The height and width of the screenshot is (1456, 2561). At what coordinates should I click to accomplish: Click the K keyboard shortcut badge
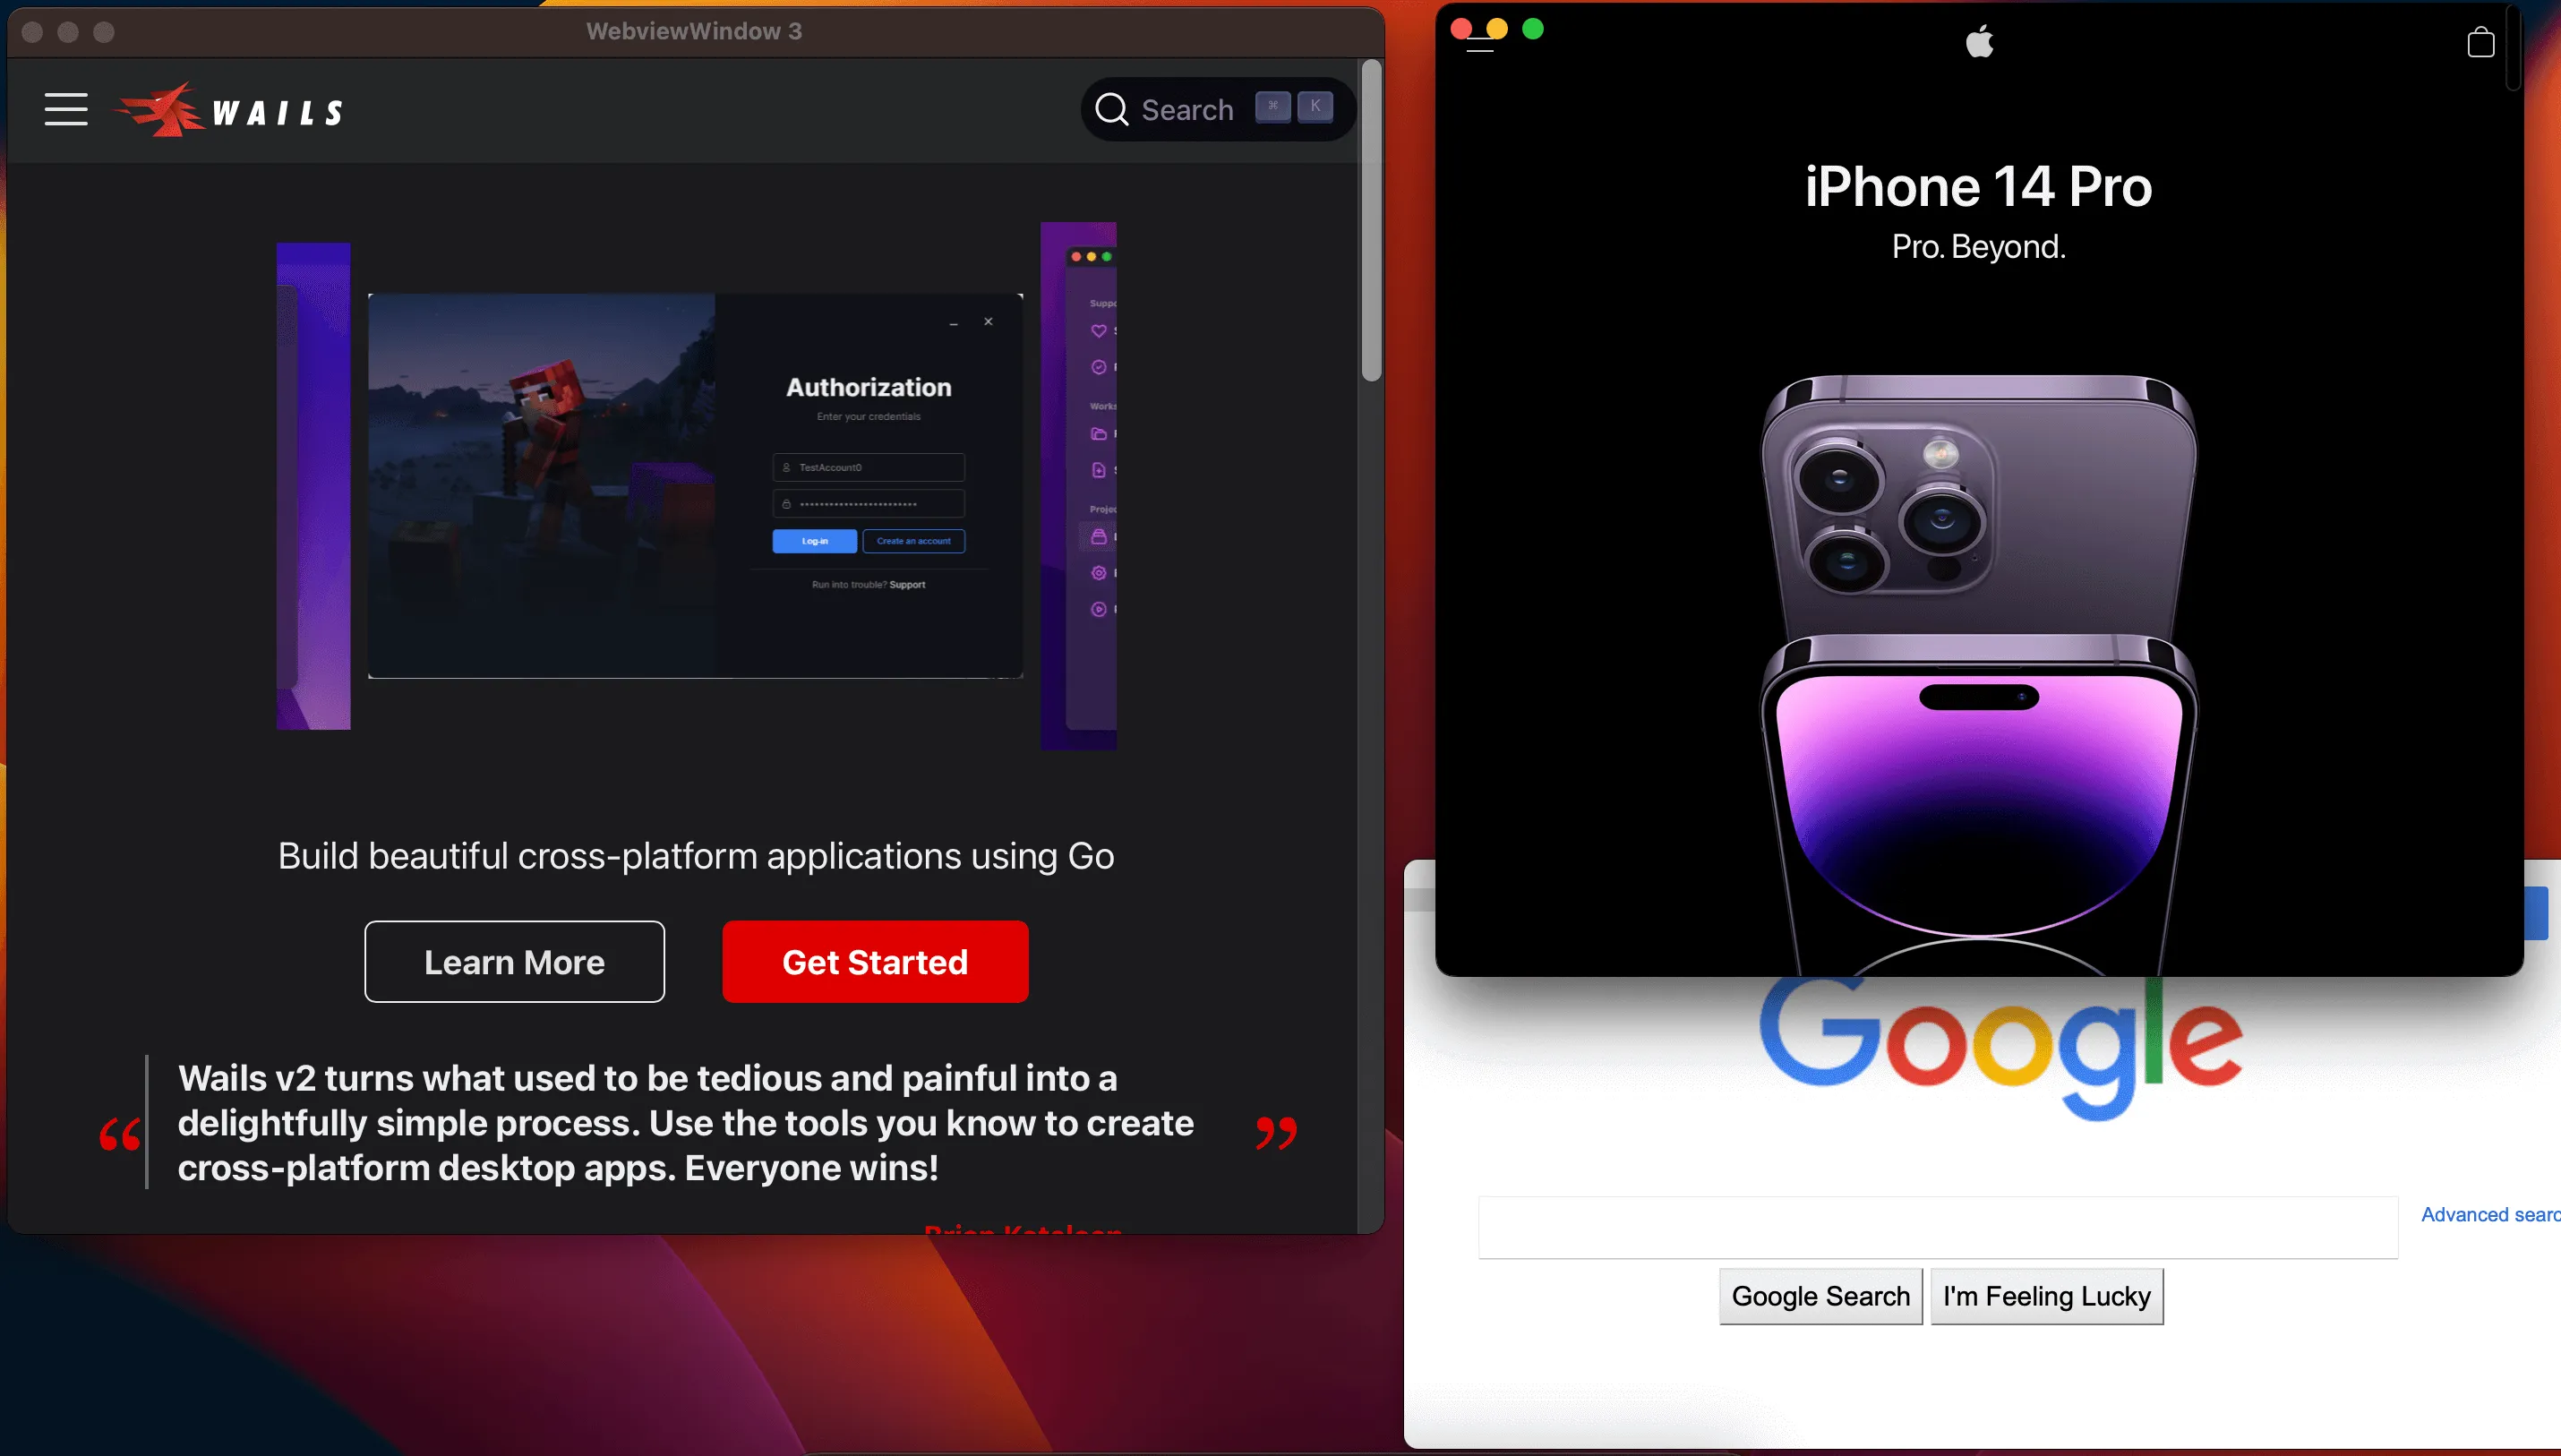click(1314, 109)
